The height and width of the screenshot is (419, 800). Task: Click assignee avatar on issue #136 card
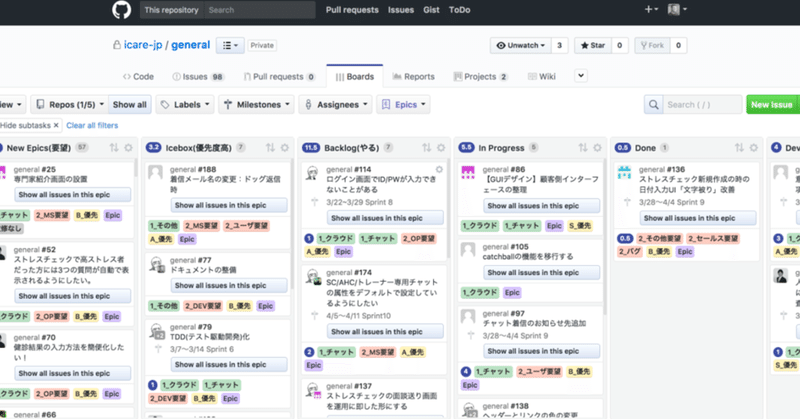pyautogui.click(x=624, y=172)
